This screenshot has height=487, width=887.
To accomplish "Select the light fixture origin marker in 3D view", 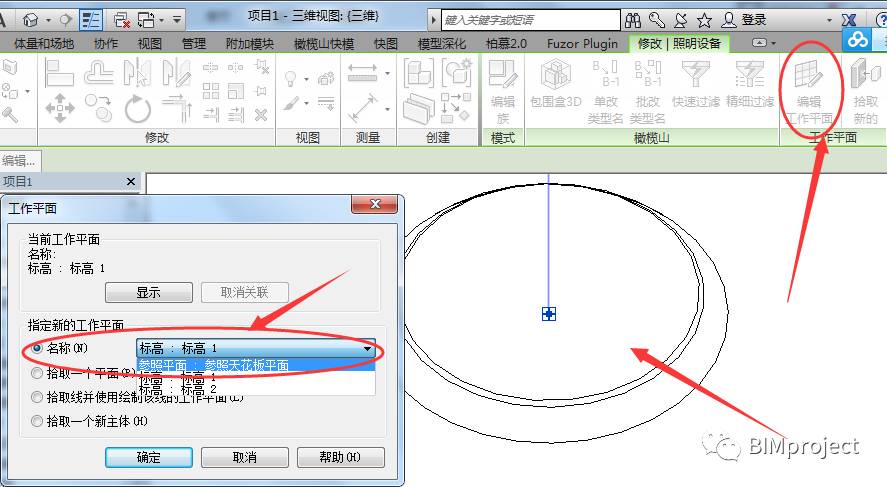I will coord(549,314).
